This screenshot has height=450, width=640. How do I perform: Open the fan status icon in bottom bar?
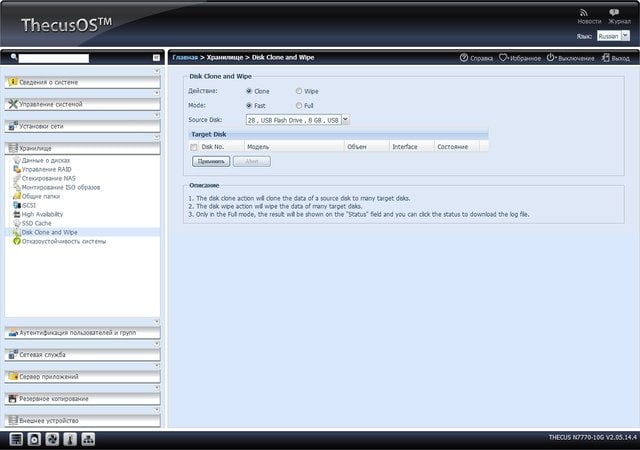52,439
